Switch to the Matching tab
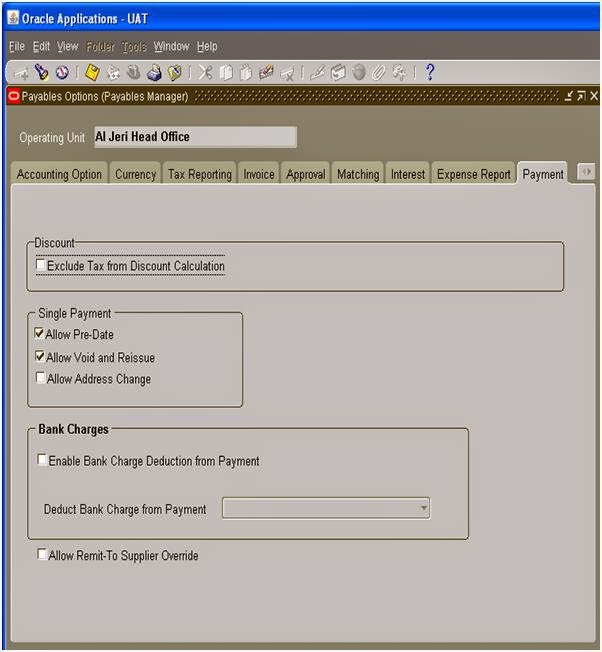Image resolution: width=602 pixels, height=652 pixels. [358, 174]
